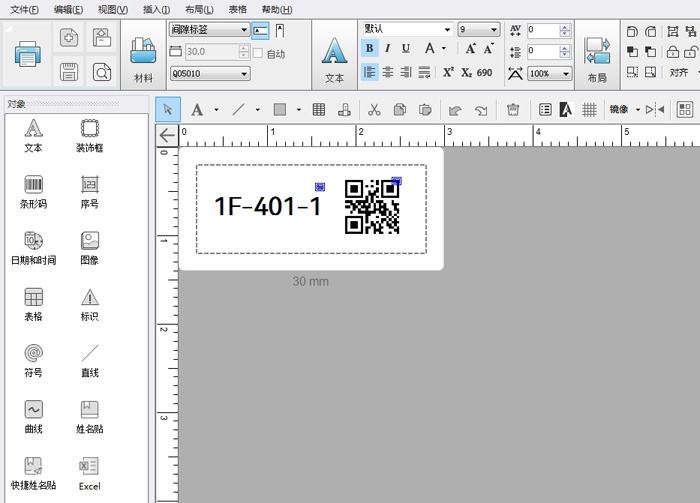Click the scissors cut icon
Image resolution: width=700 pixels, height=503 pixels.
374,110
